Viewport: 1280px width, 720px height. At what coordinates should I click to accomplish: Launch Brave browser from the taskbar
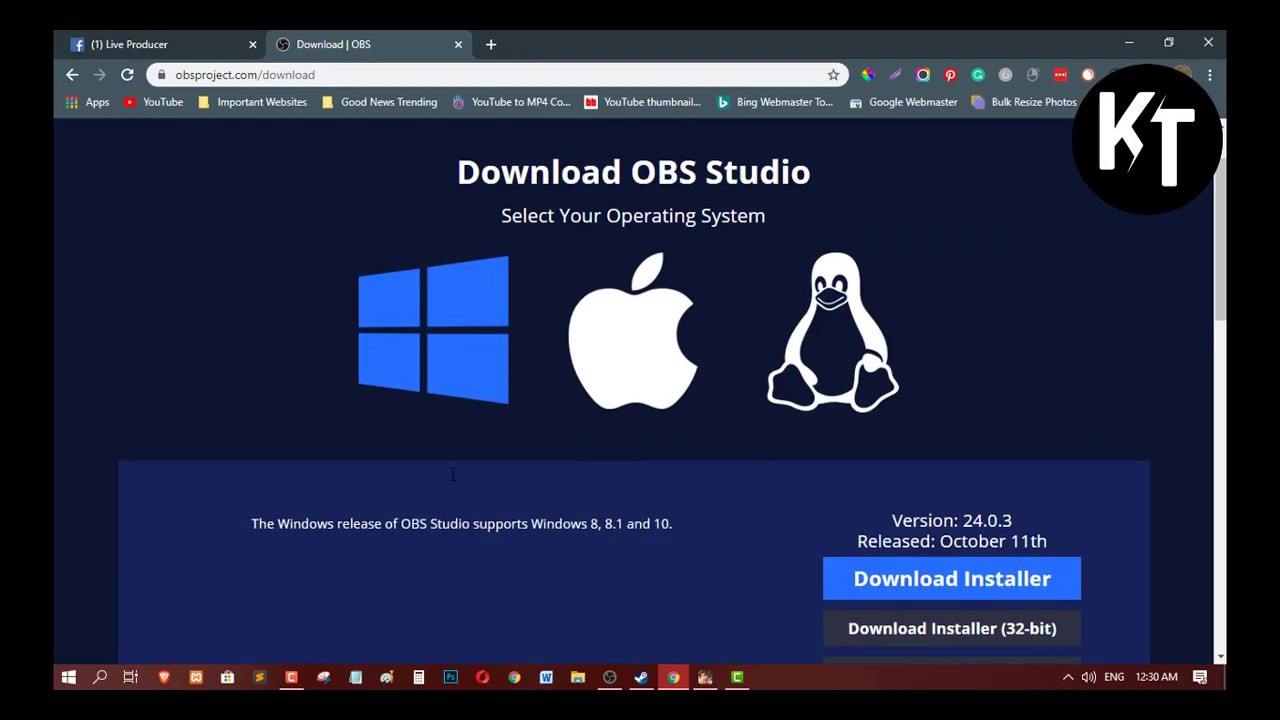164,677
